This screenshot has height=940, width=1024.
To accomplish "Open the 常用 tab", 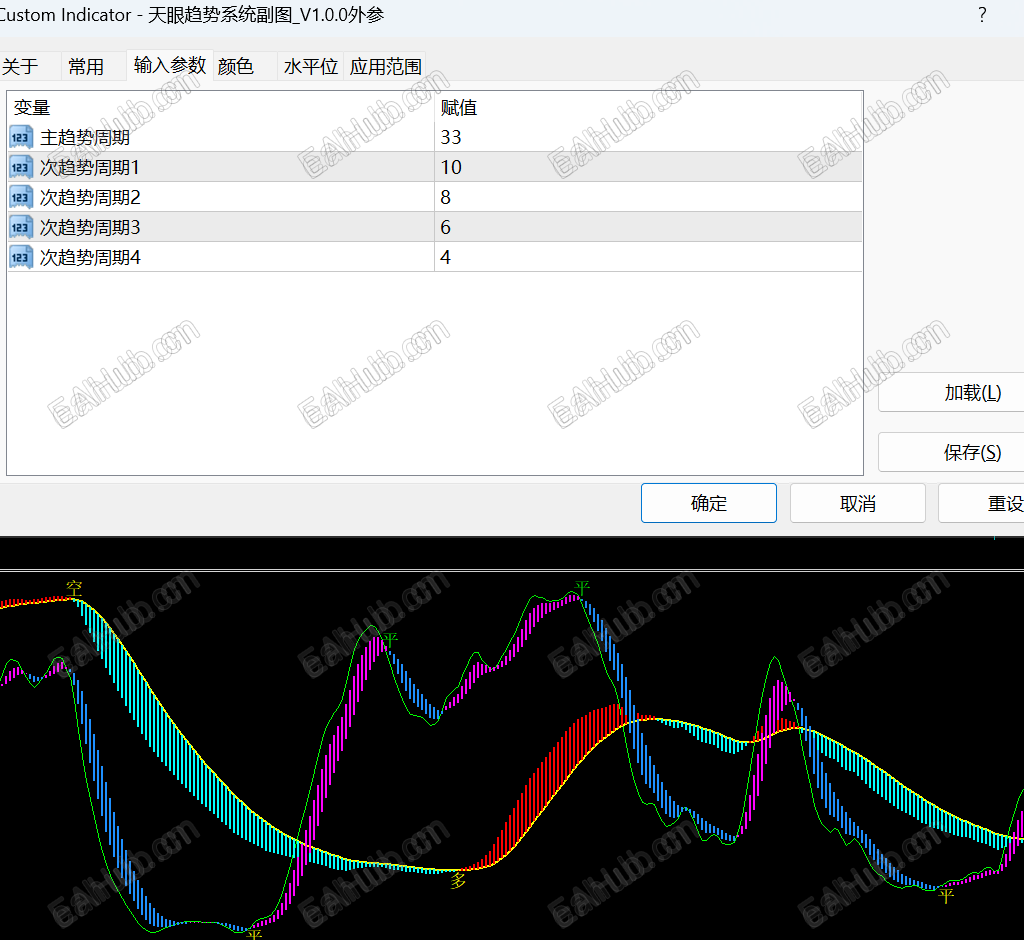I will pos(86,66).
